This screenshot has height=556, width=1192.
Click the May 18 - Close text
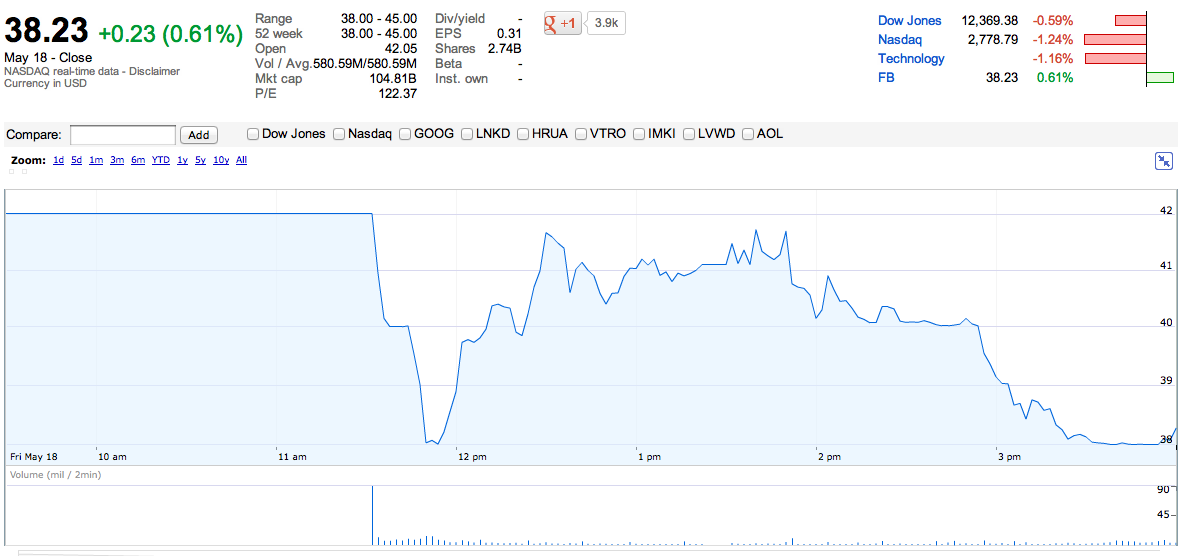click(x=48, y=58)
